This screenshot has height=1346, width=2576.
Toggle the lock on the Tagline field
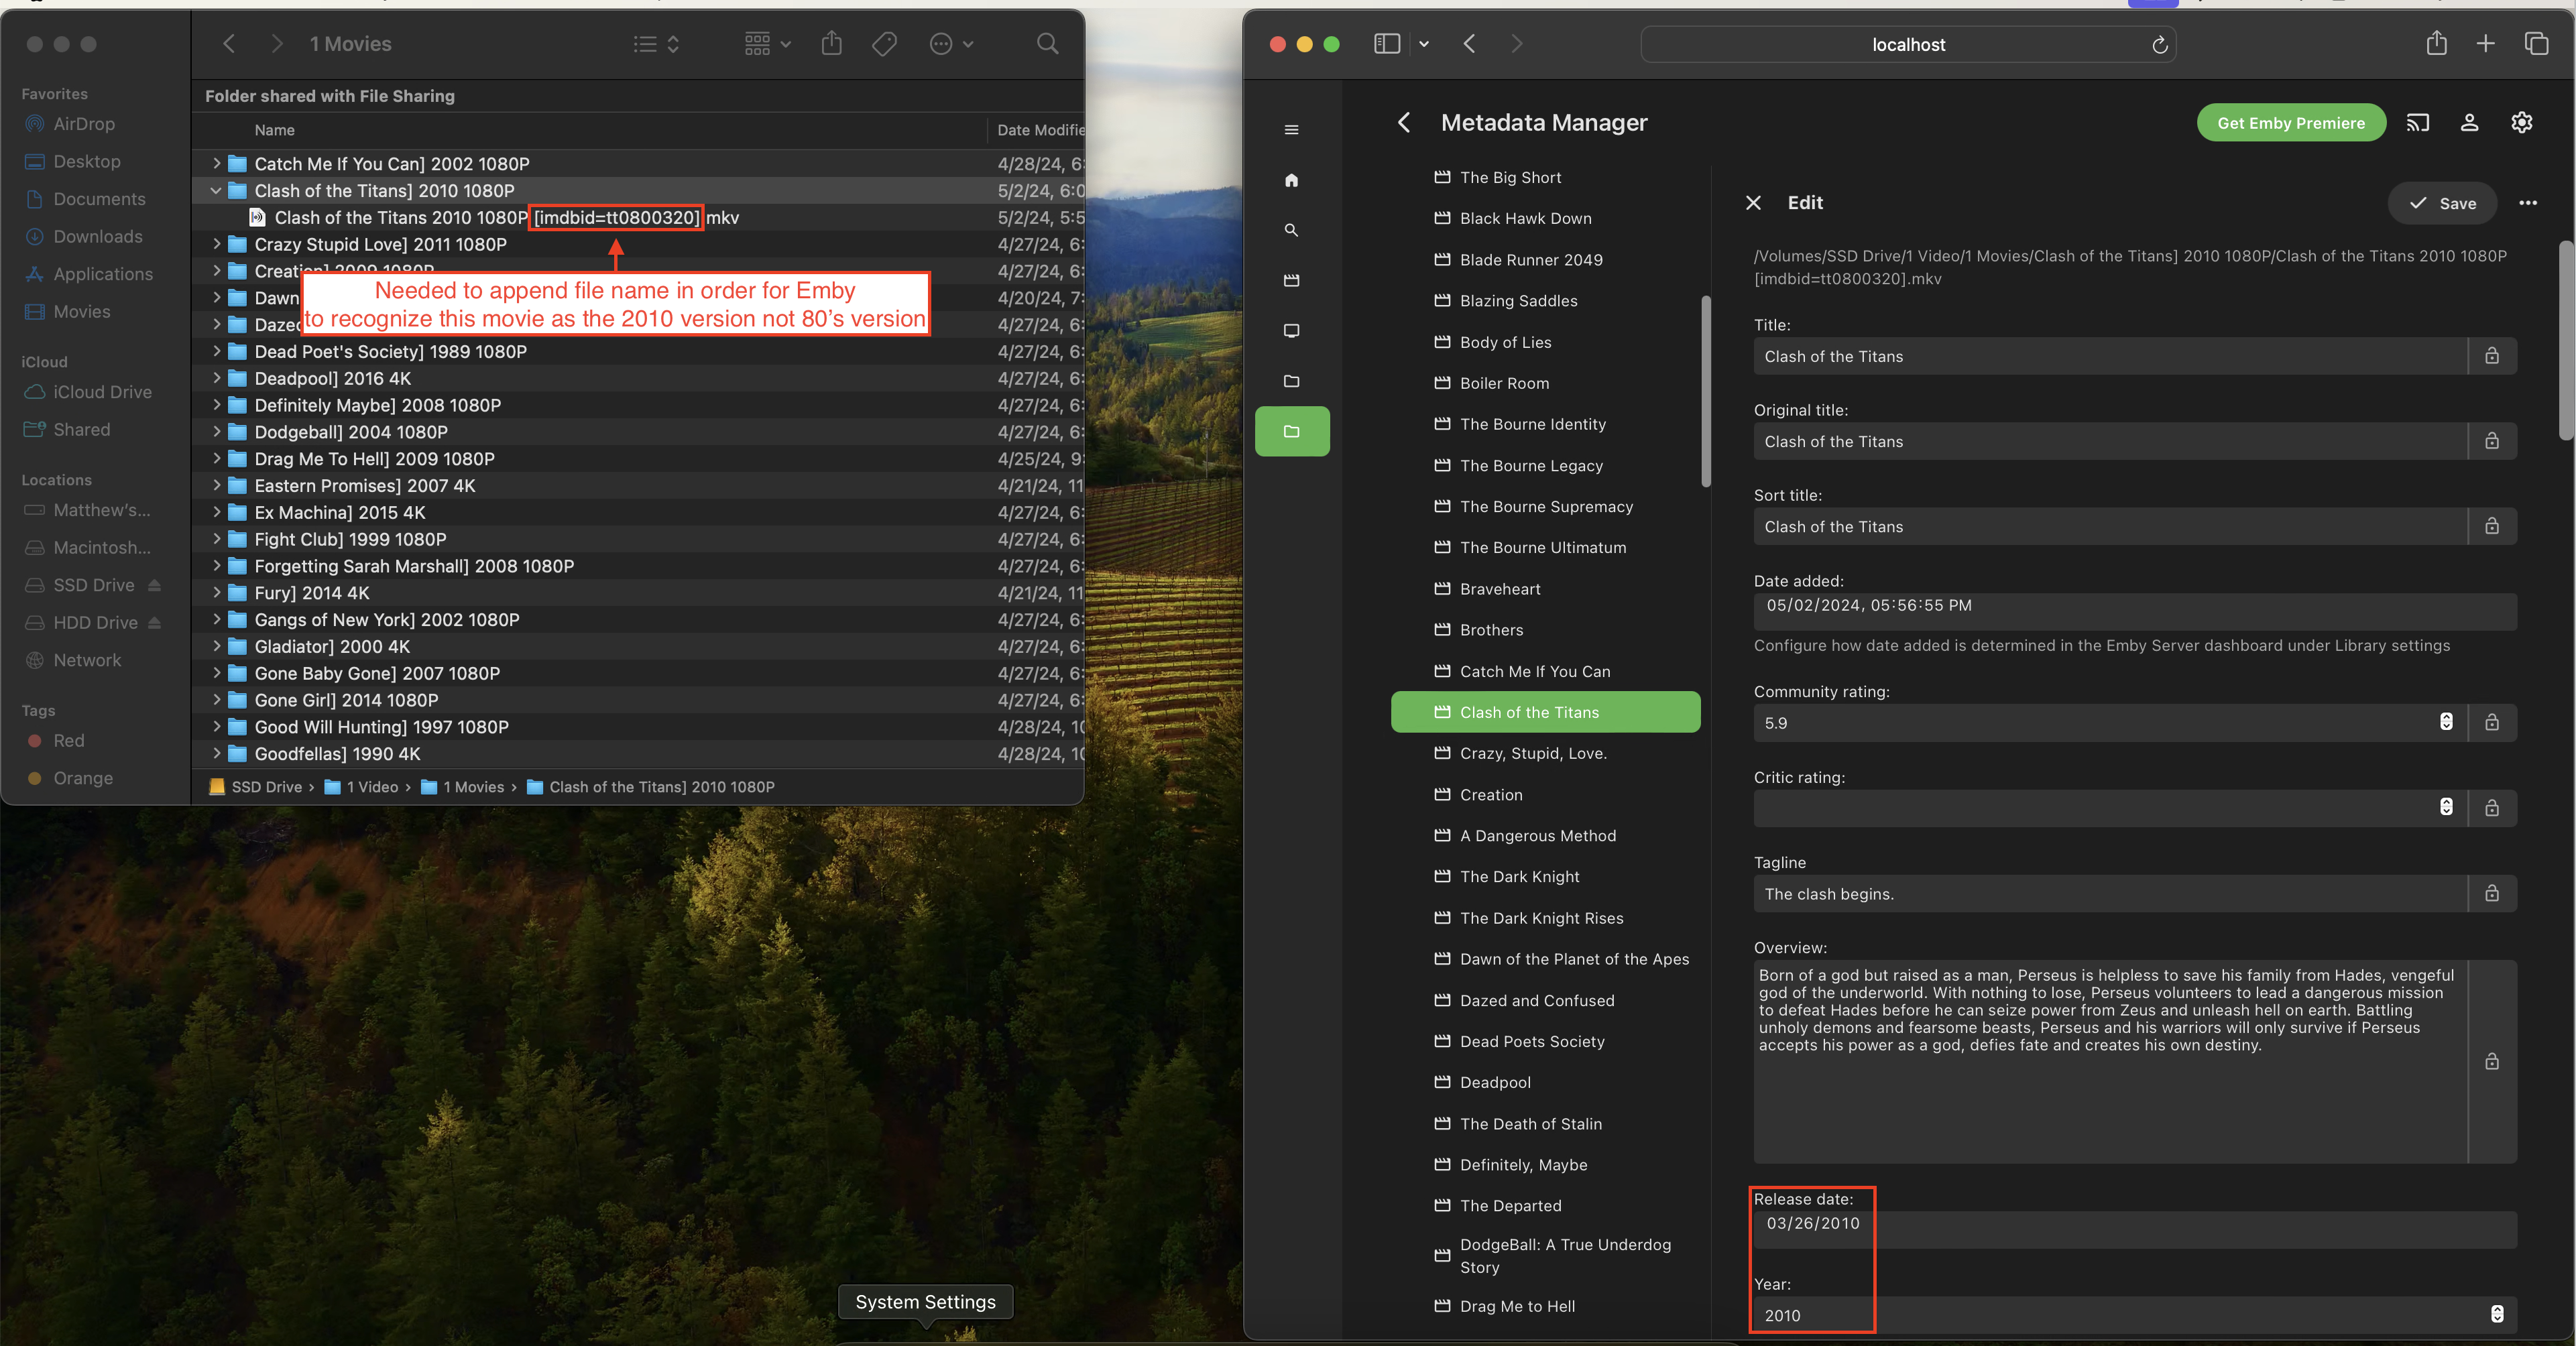2491,894
